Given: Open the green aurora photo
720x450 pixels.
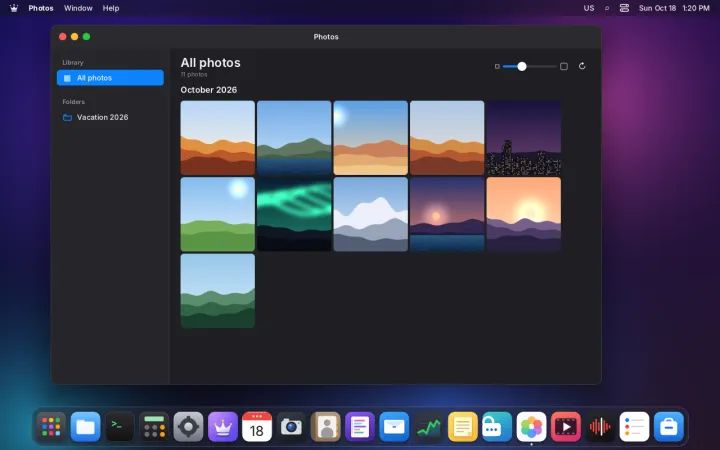Looking at the screenshot, I should tap(294, 214).
